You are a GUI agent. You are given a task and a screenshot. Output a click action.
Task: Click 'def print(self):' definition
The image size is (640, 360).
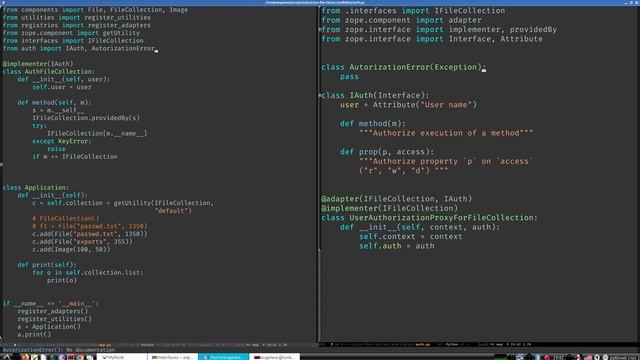[47, 265]
